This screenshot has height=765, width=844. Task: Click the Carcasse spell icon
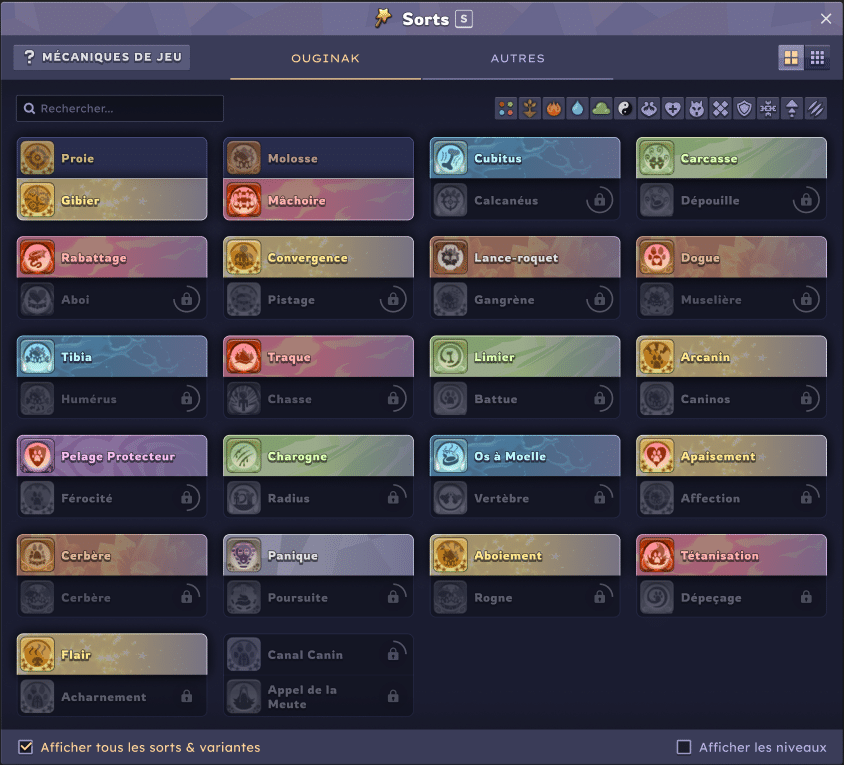(x=657, y=158)
